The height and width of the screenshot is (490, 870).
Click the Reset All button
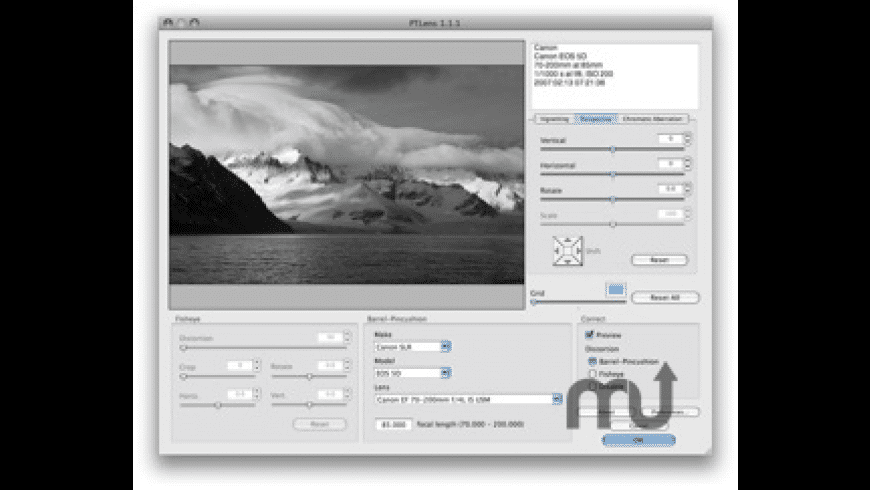[665, 297]
